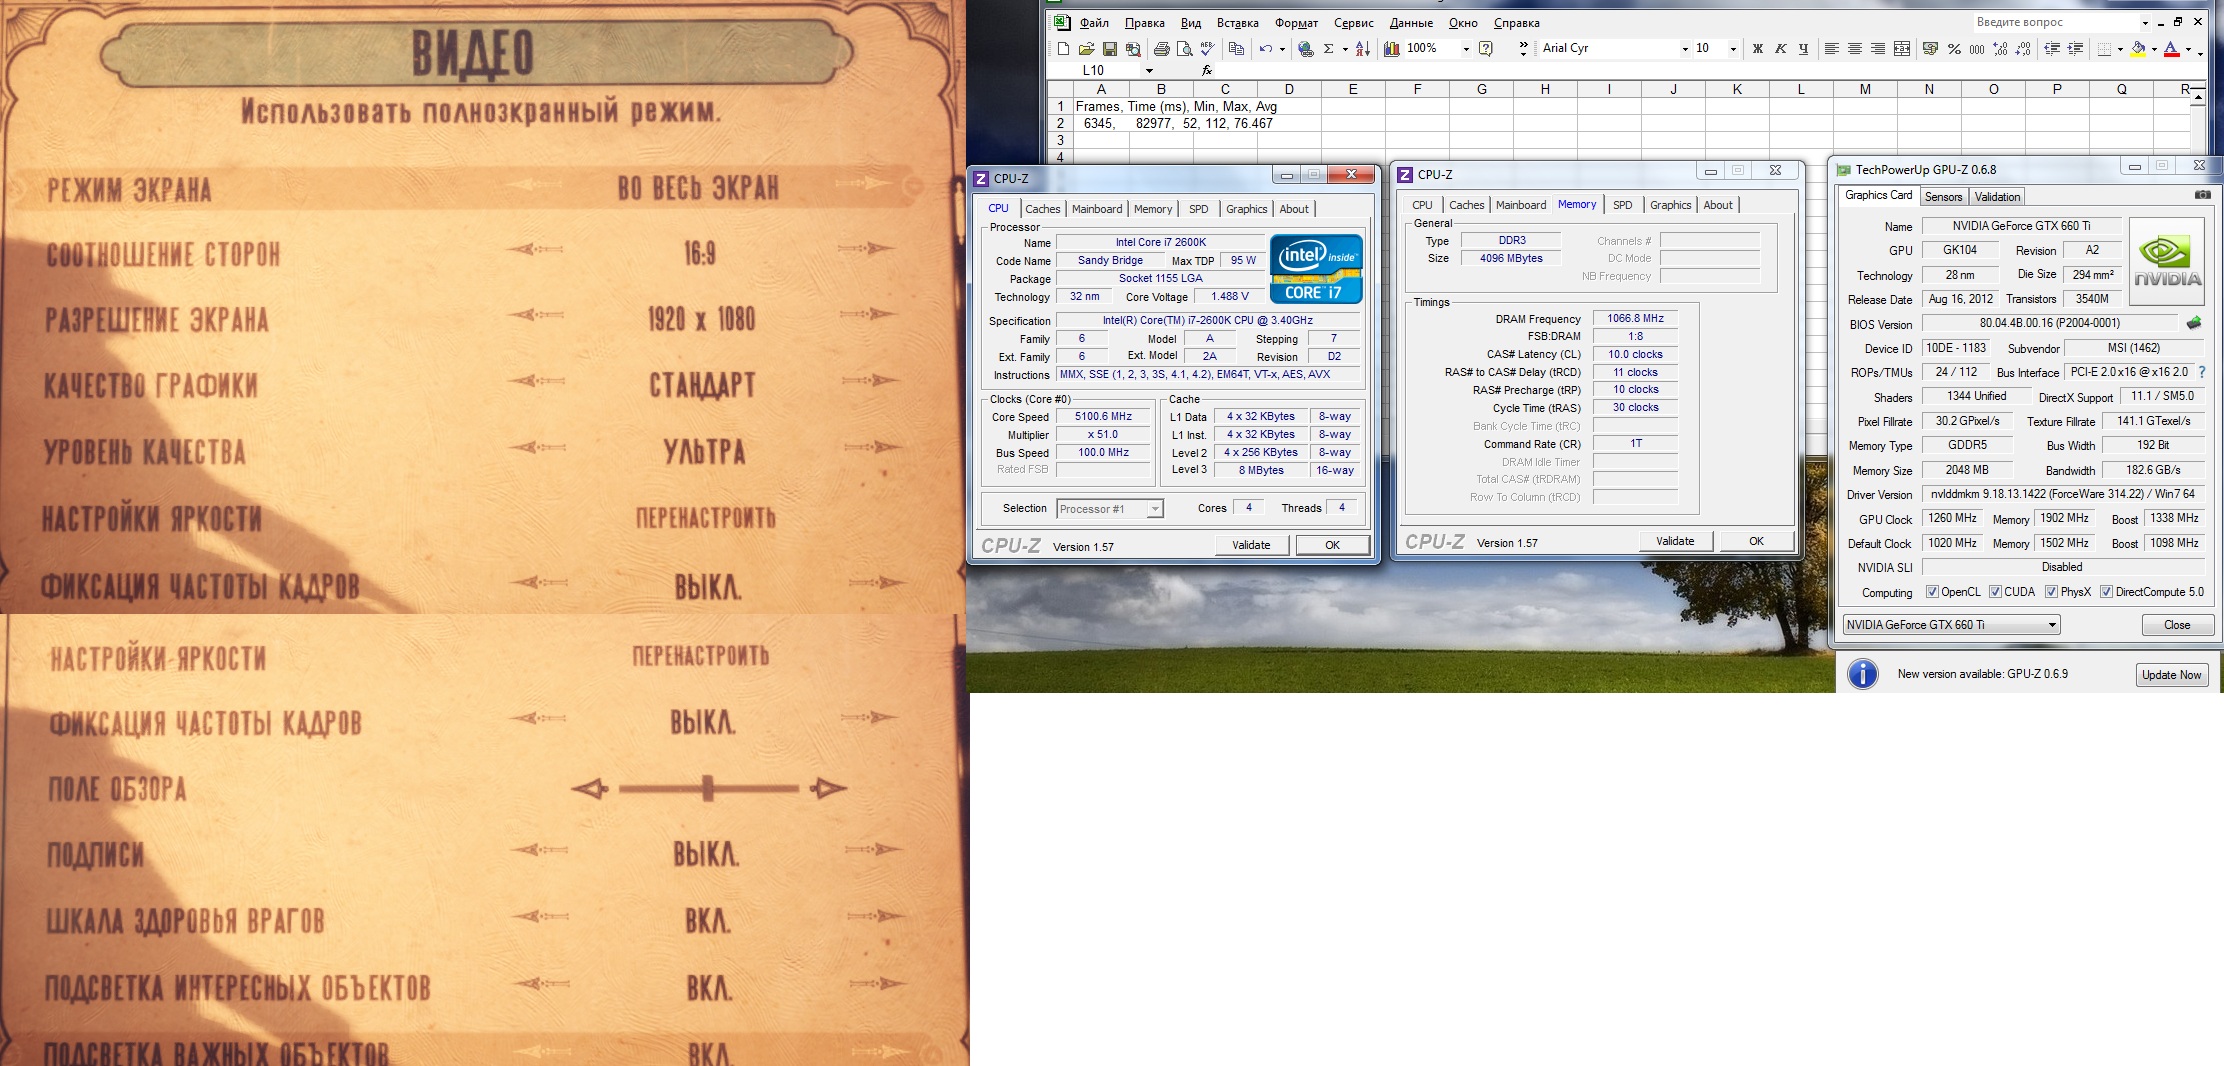Click Validate in CPU-Z CPU window
2224x1066 pixels.
1251,545
